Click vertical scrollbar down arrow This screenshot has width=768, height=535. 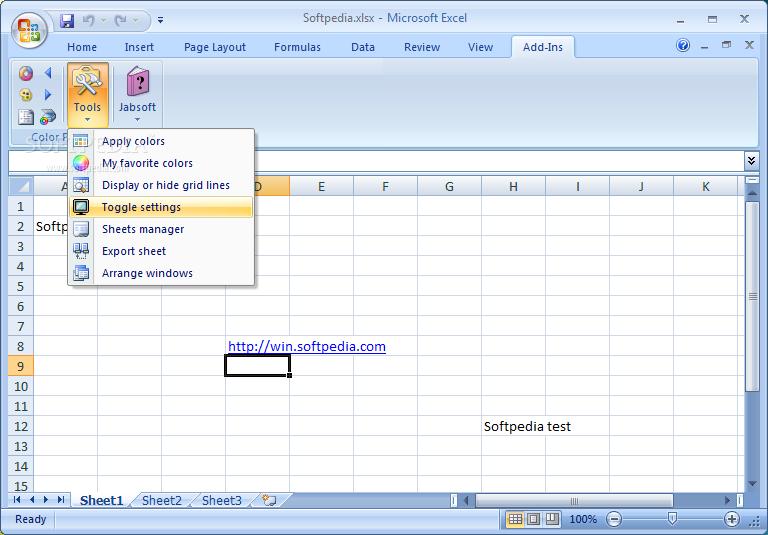point(752,484)
